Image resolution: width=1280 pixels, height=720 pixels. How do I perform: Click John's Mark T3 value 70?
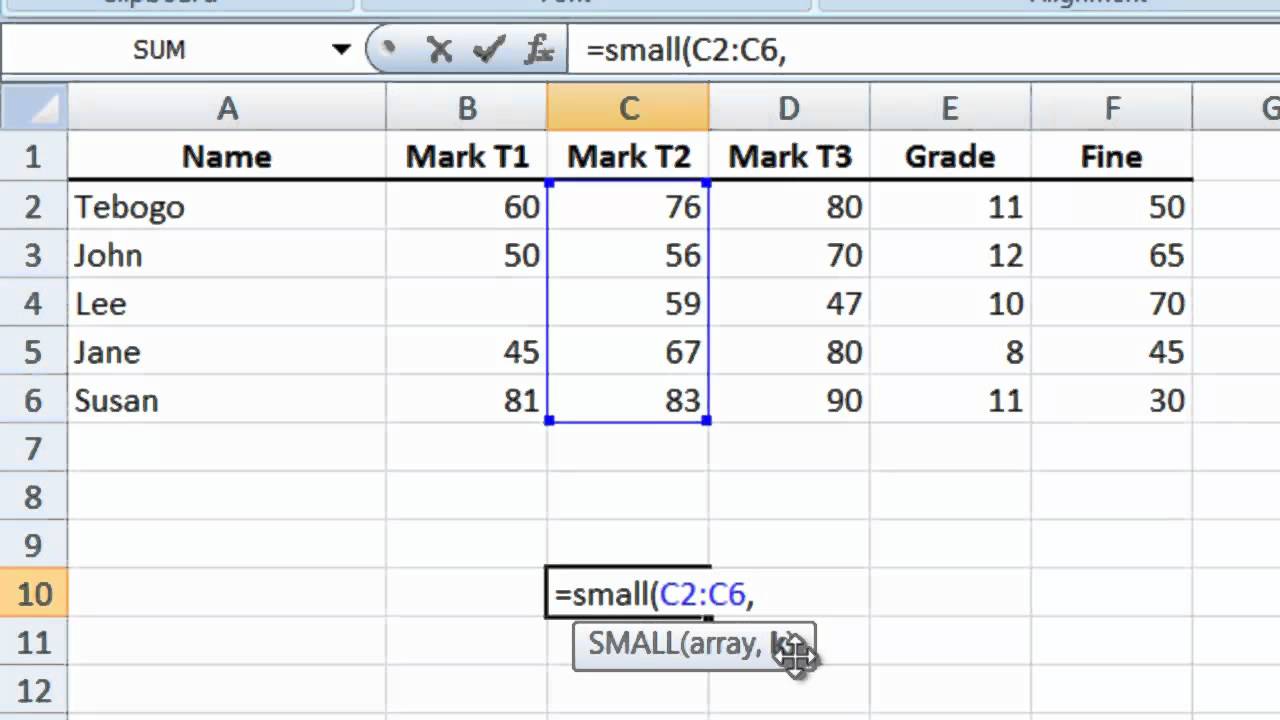(x=789, y=255)
